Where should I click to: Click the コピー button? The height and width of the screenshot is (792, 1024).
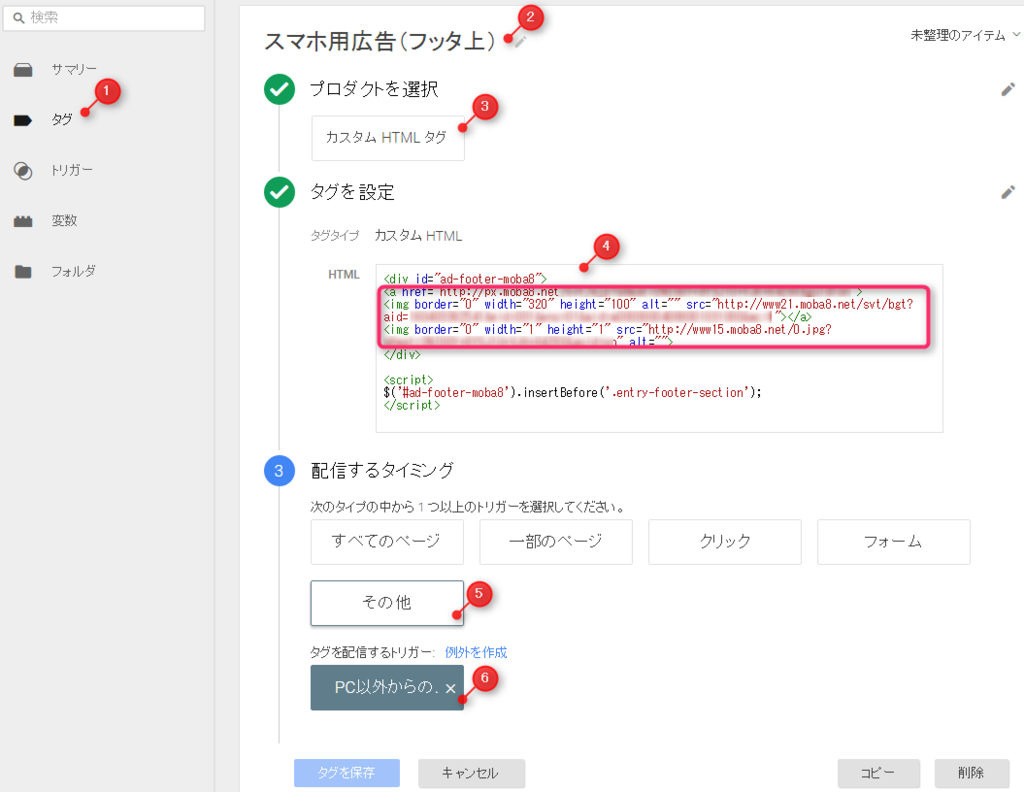(878, 773)
